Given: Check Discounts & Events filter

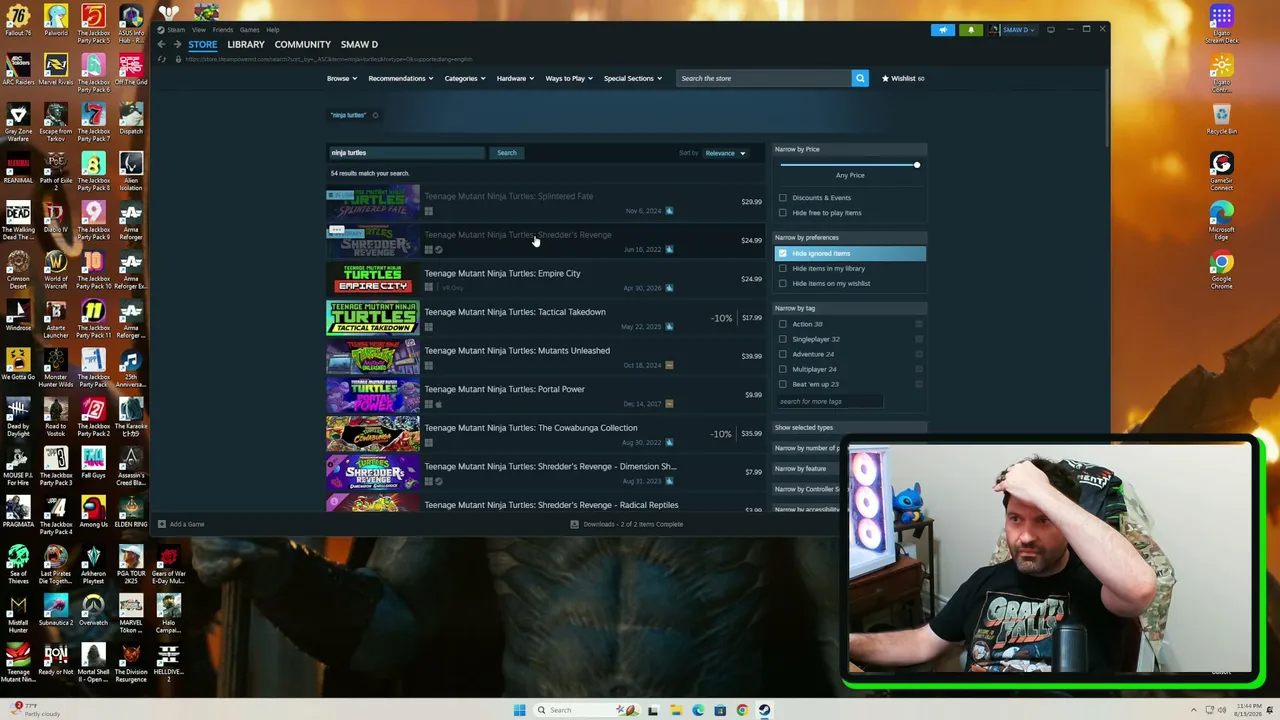Looking at the screenshot, I should click(783, 198).
